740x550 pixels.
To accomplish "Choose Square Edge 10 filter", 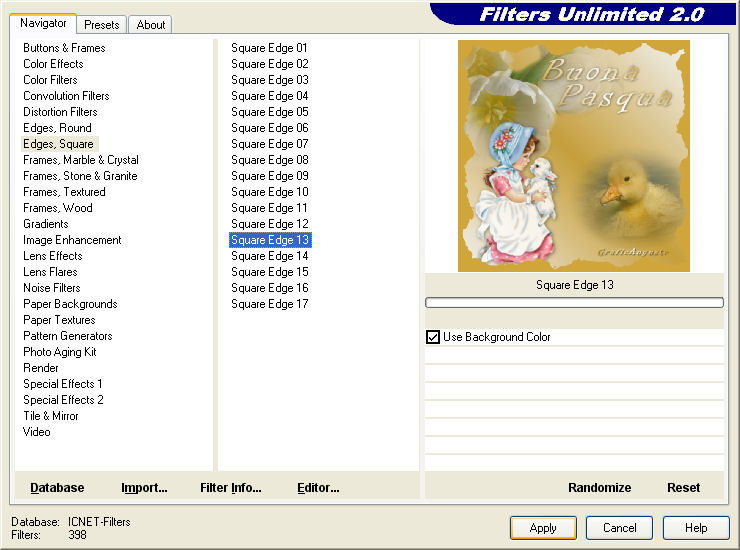I will [269, 192].
